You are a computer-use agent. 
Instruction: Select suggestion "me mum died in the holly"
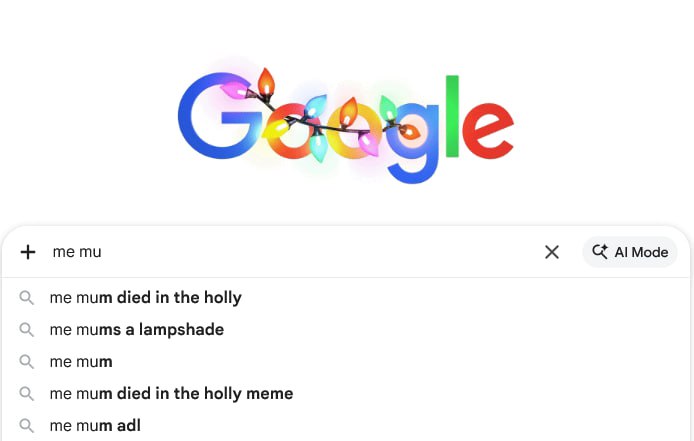point(146,297)
